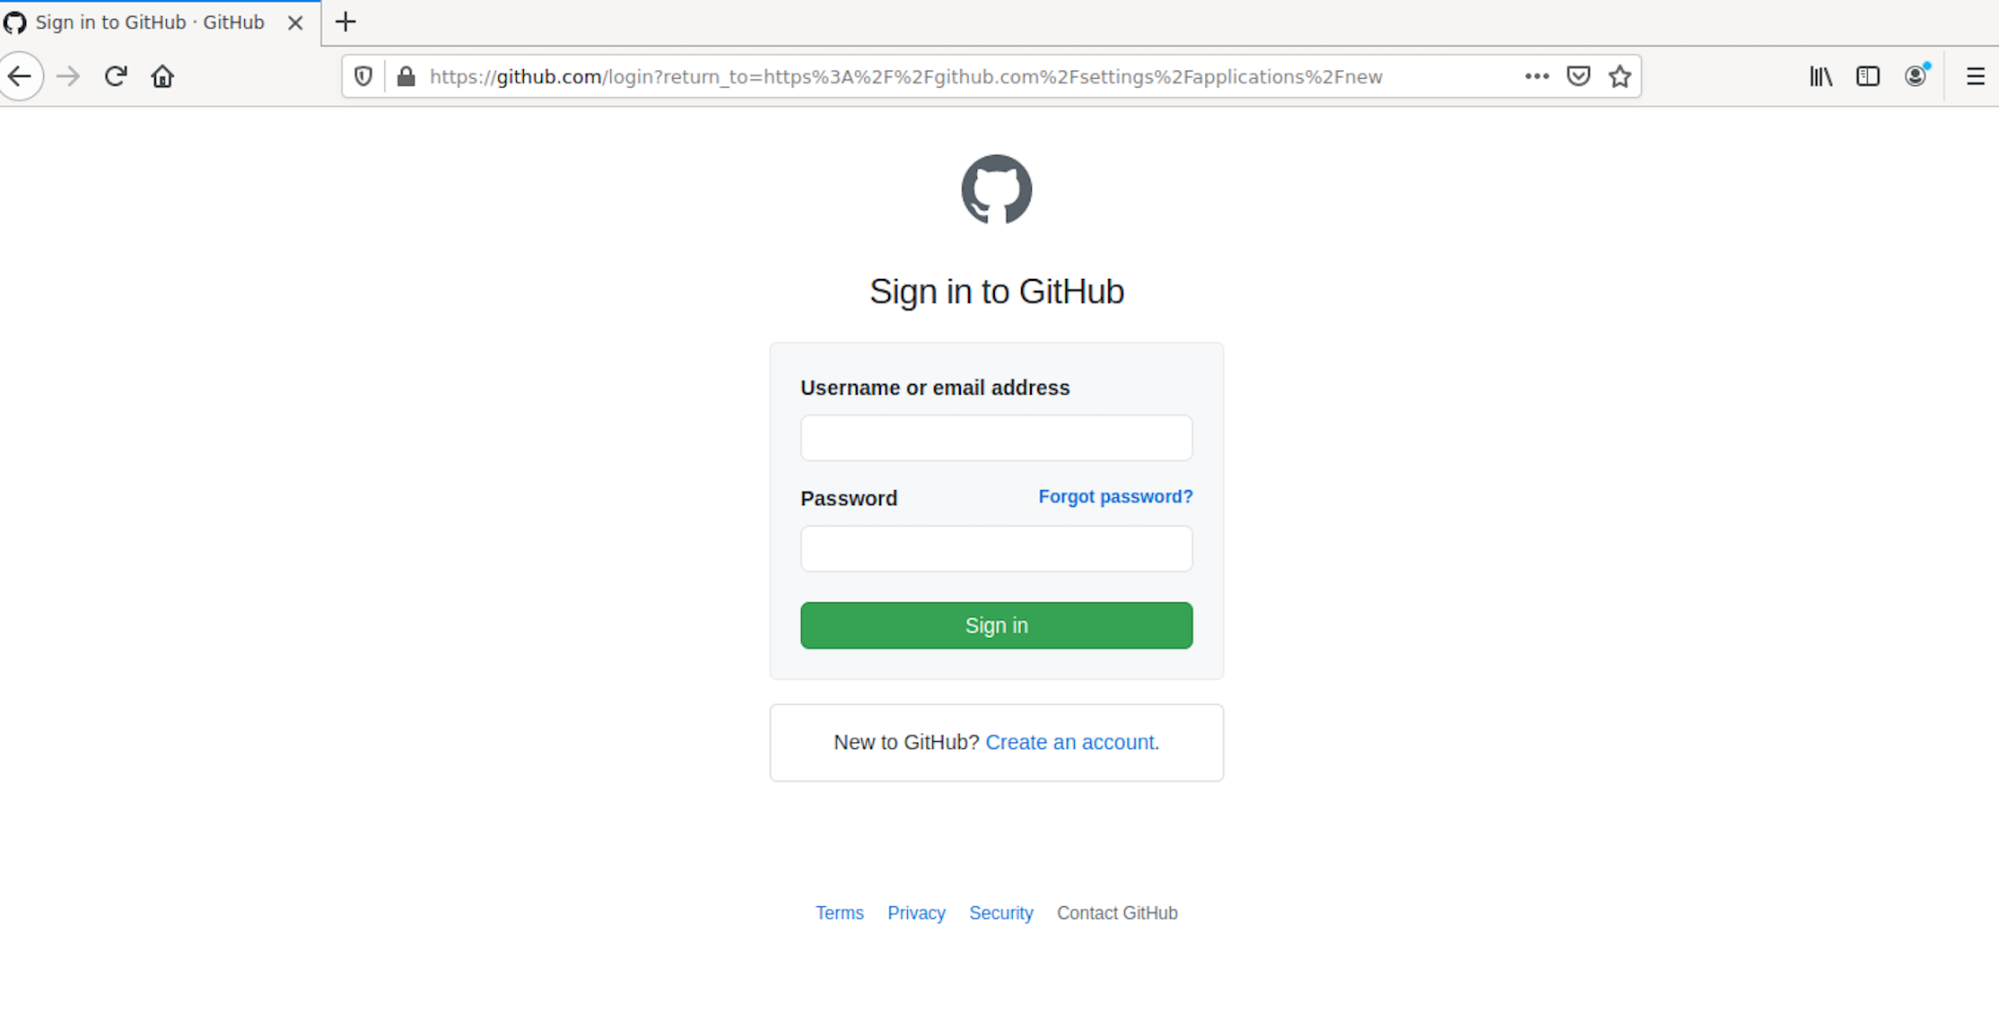Bookmark this page with the star
The image size is (1999, 1014).
click(x=1620, y=76)
